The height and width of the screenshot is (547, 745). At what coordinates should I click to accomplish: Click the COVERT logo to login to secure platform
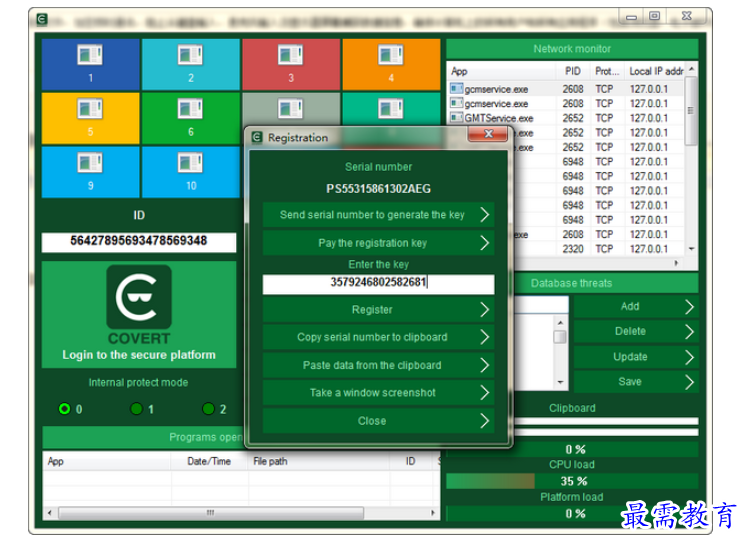[139, 297]
